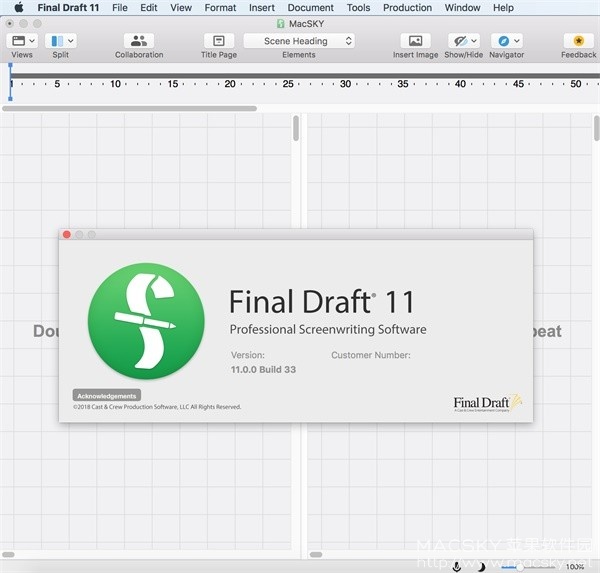Click the right panel vertical scrollbar
600x573 pixels.
(x=597, y=128)
